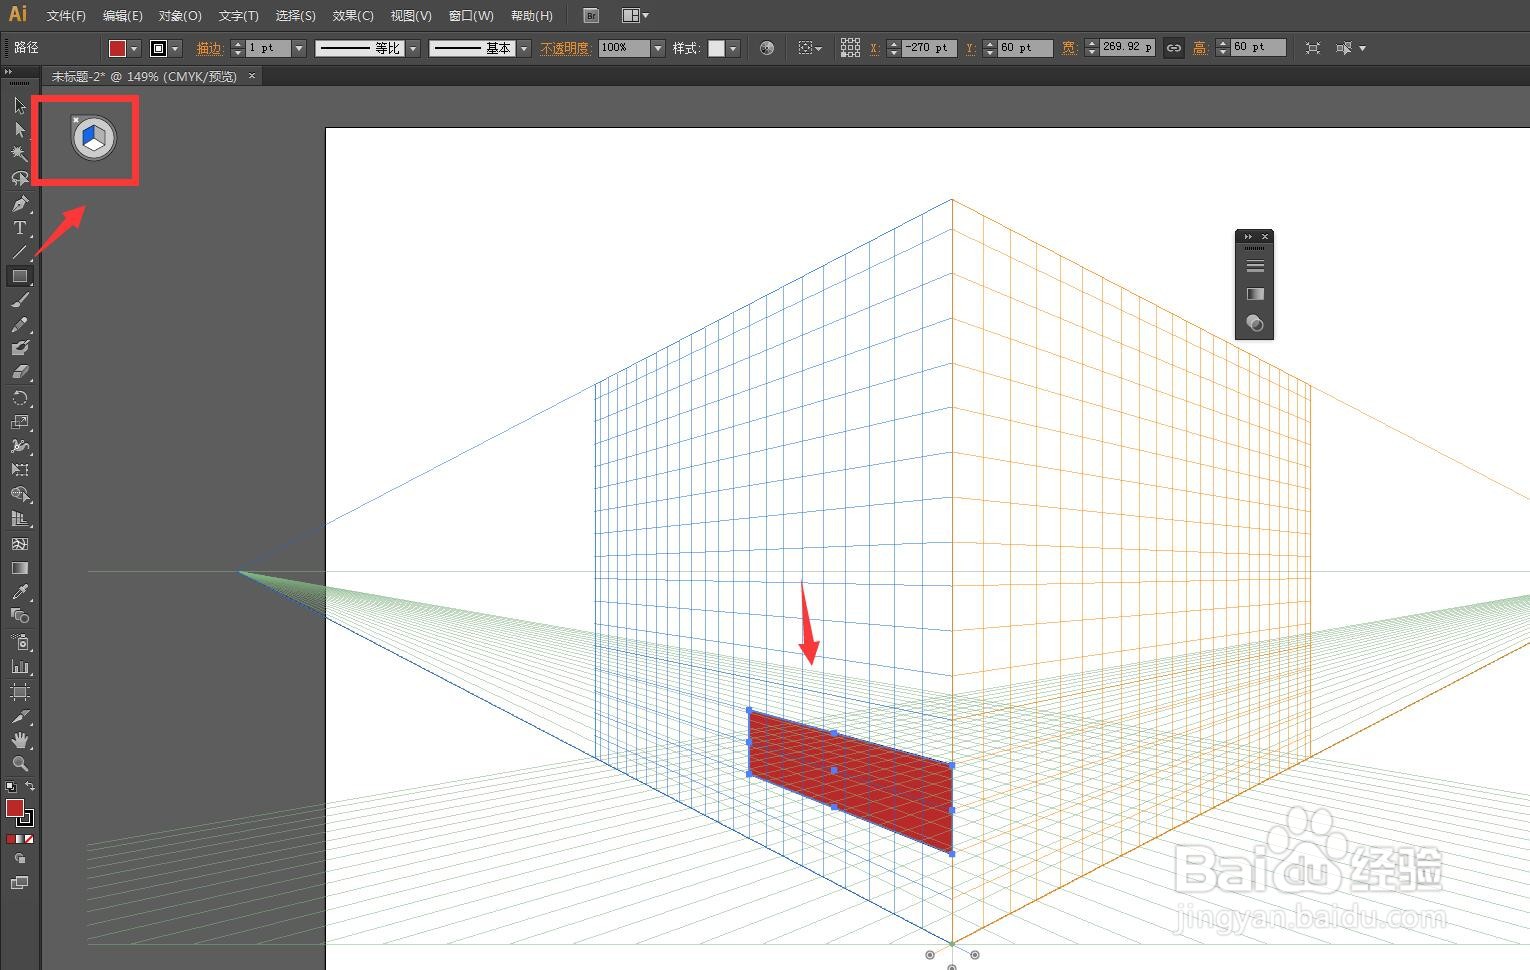
Task: Select the Line Segment tool
Action: click(19, 252)
